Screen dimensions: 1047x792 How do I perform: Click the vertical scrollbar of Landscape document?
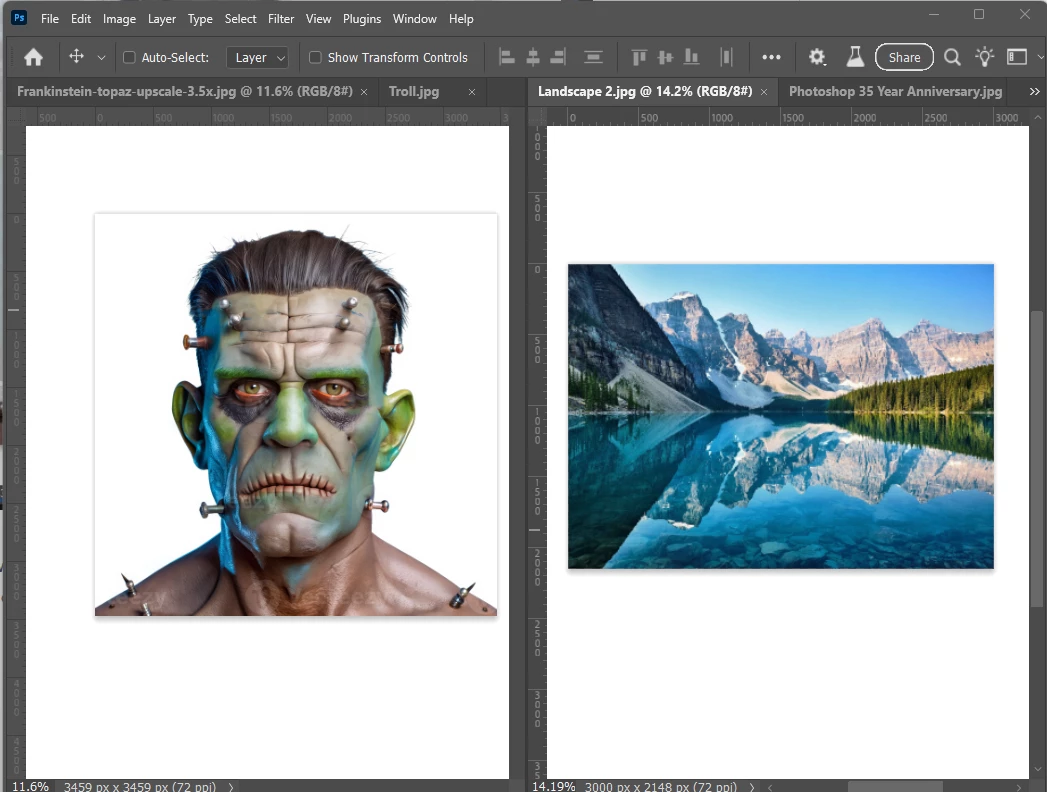[x=1037, y=459]
